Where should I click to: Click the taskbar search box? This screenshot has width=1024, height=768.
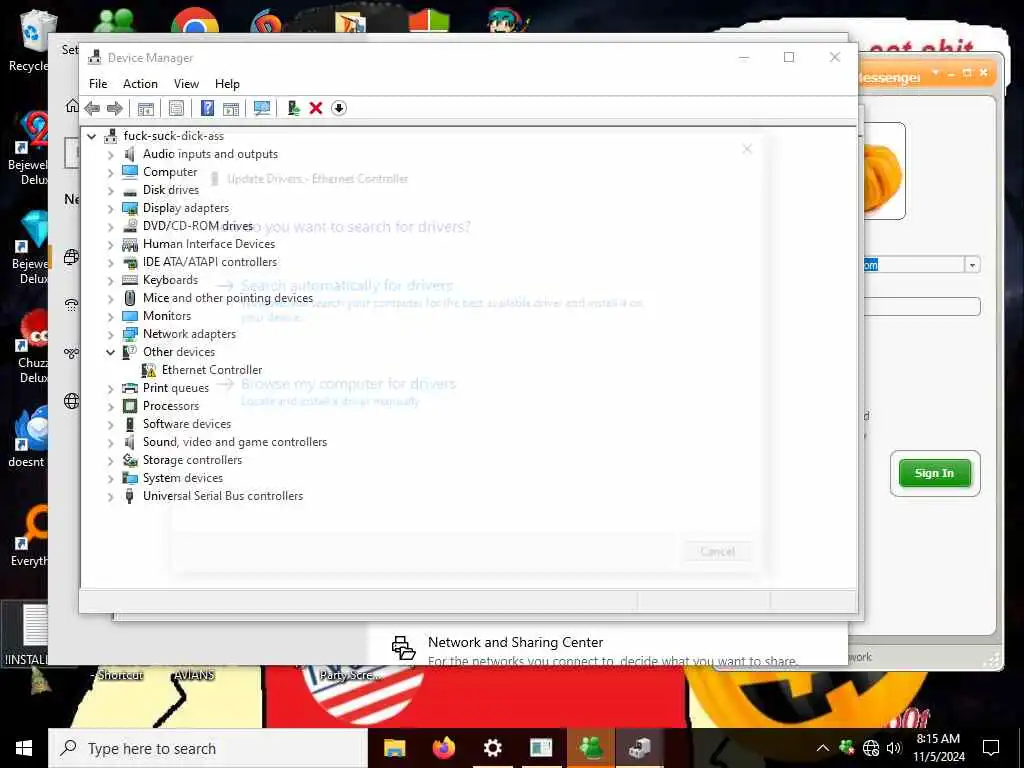[x=208, y=748]
